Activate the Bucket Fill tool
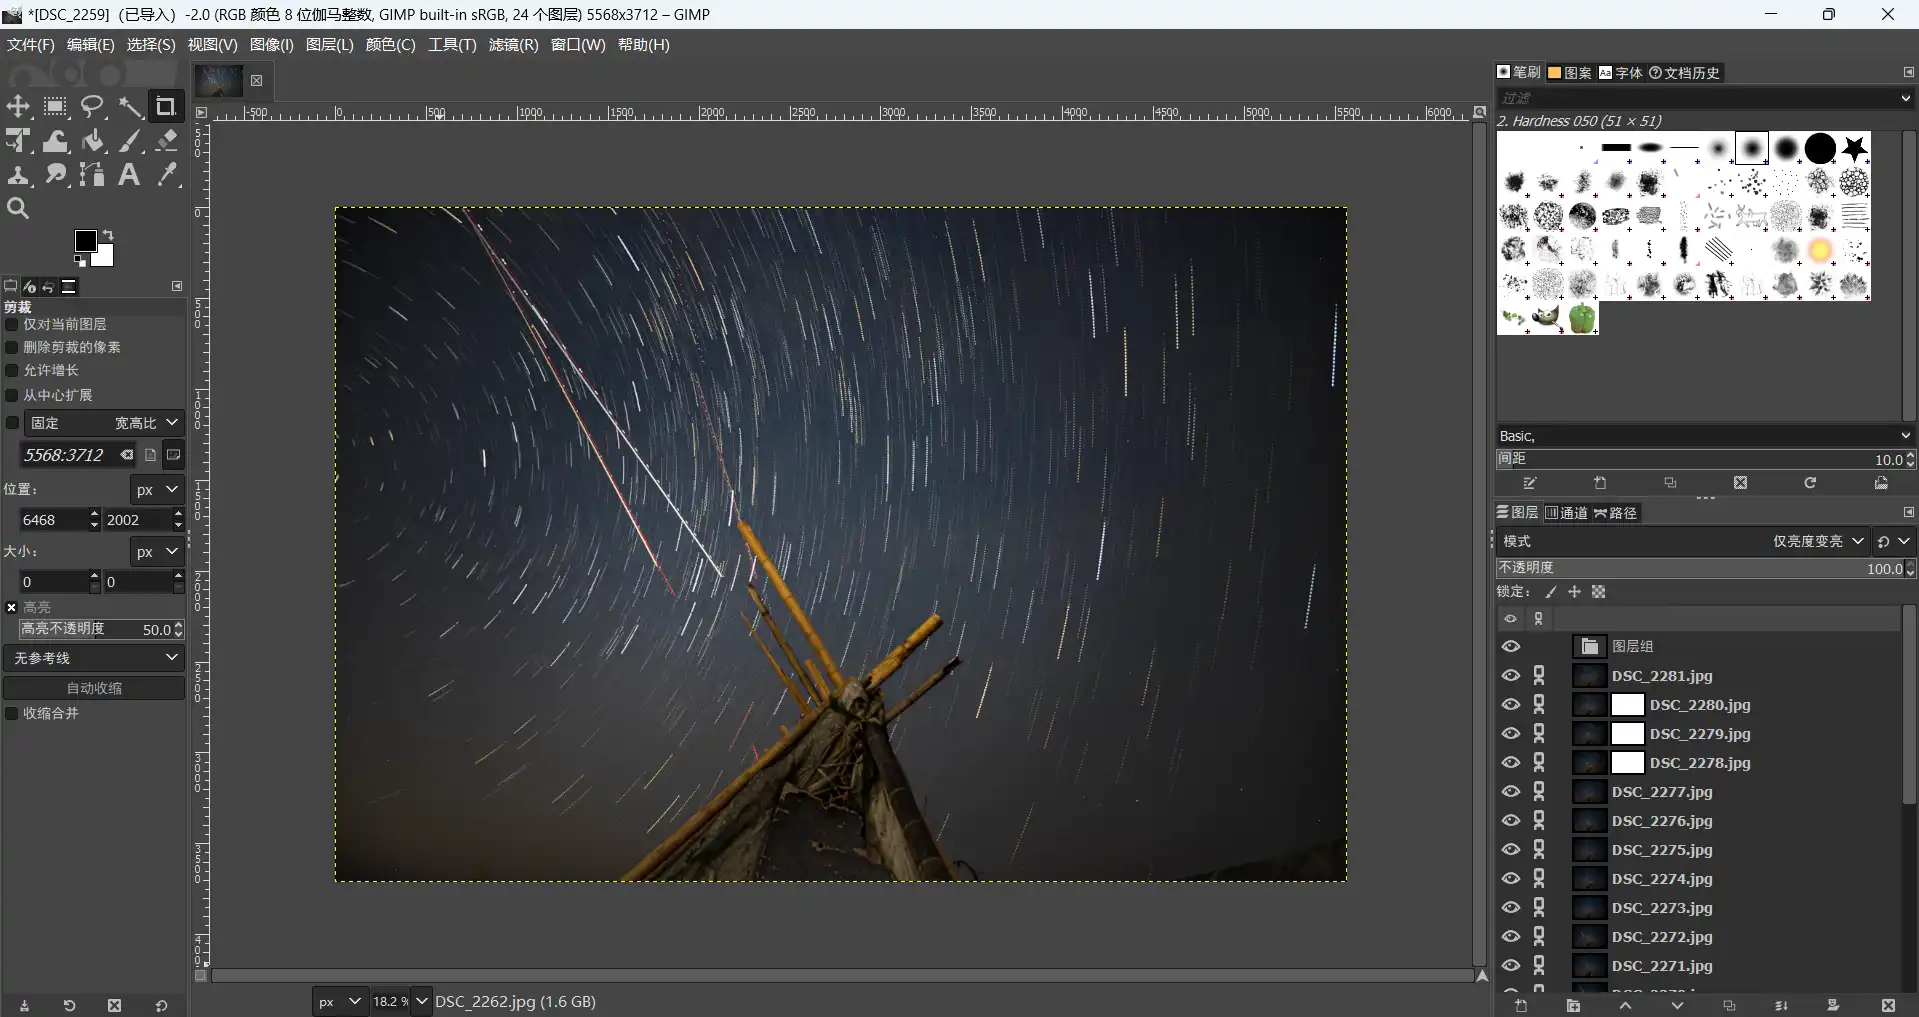This screenshot has width=1919, height=1017. [93, 141]
